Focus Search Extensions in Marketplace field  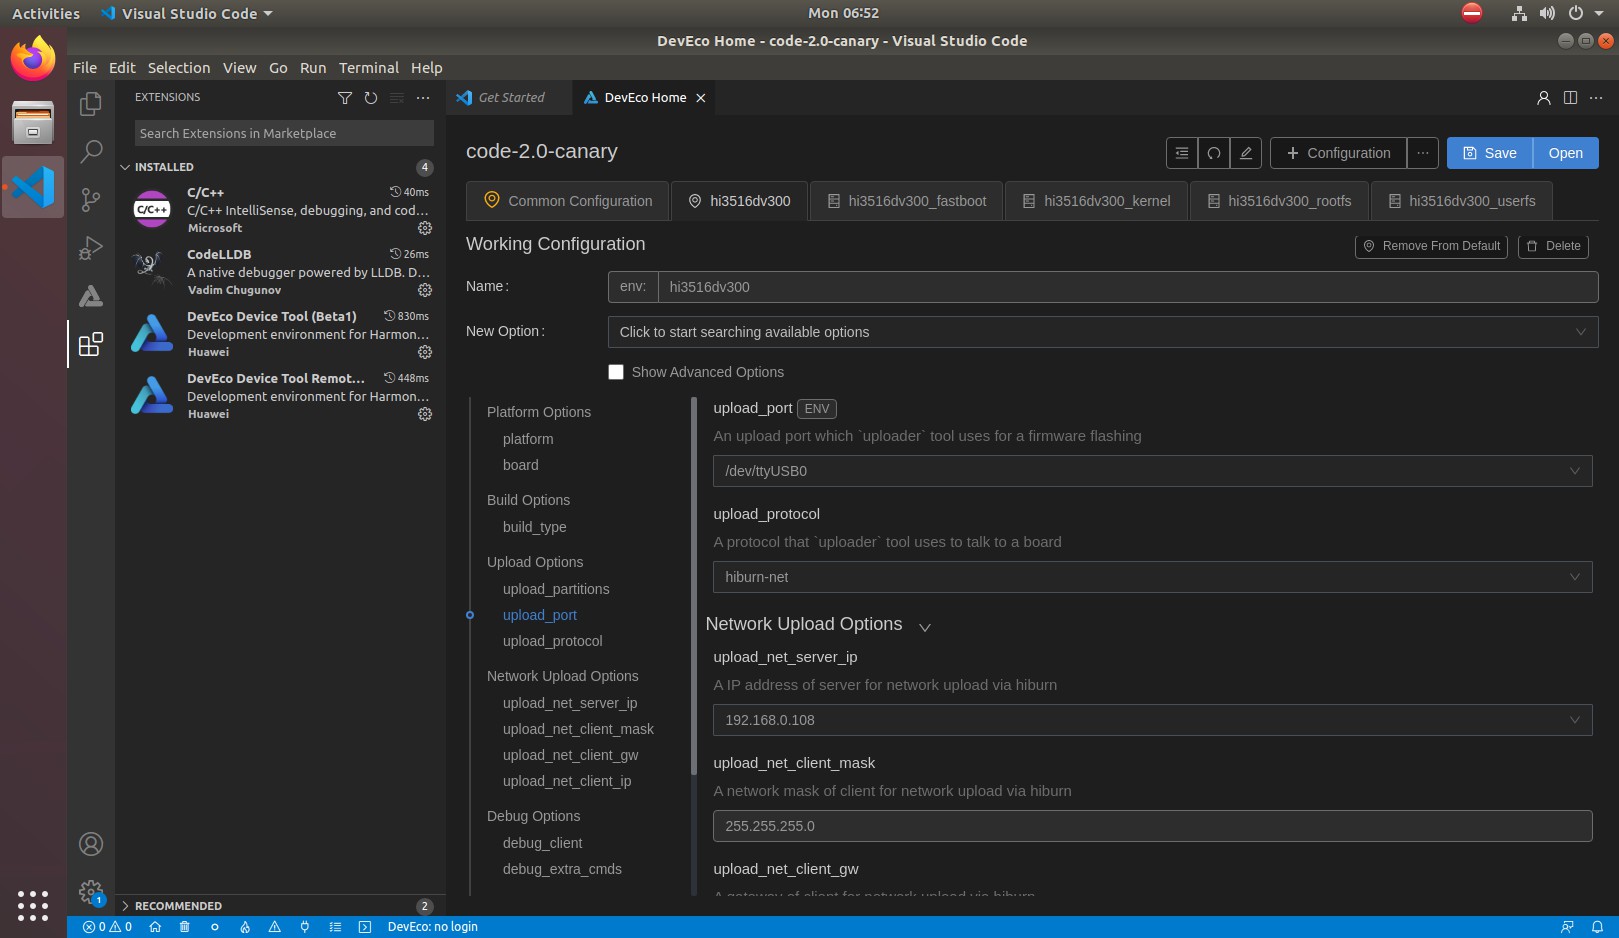284,133
